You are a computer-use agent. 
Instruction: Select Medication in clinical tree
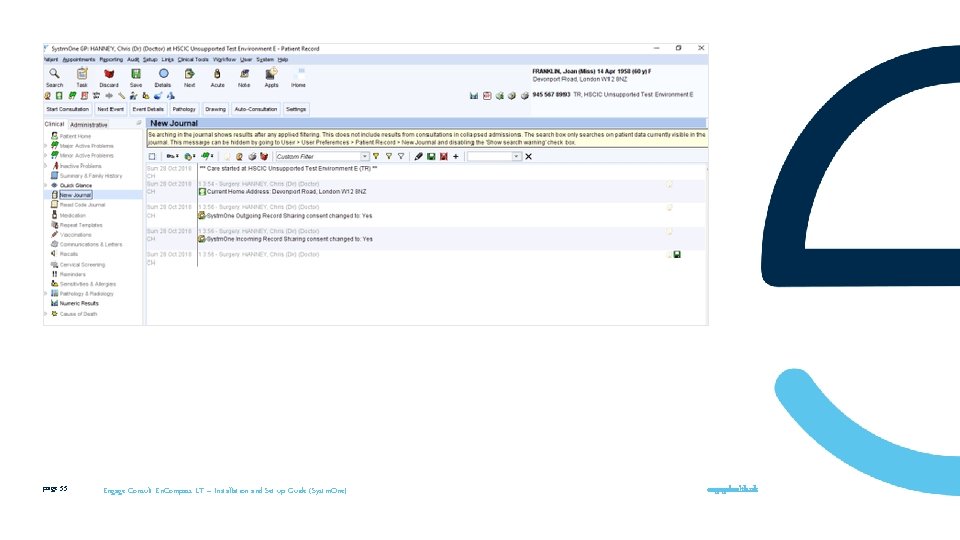(x=72, y=216)
